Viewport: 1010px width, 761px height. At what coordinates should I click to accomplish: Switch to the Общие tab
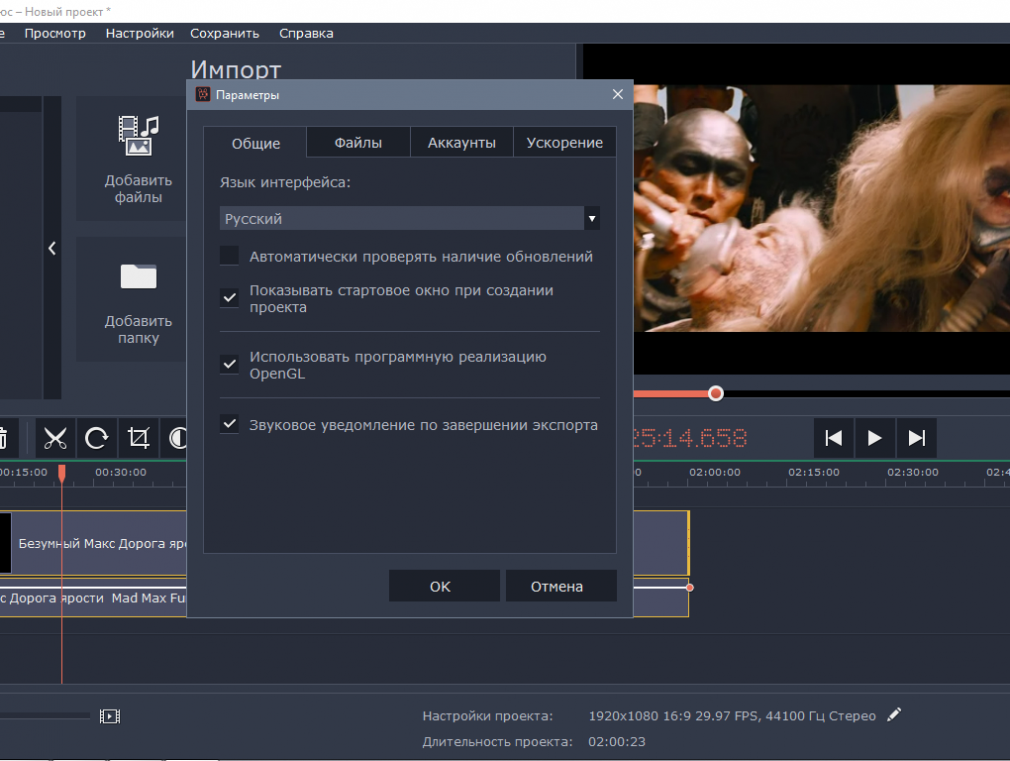pos(256,143)
